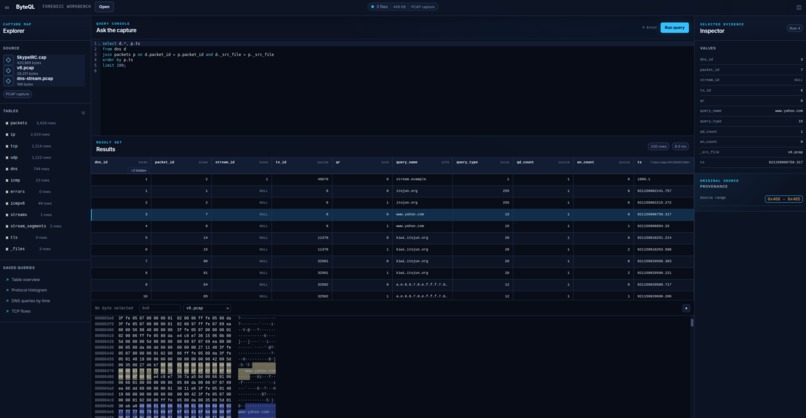
Task: Sort by query_type column header
Action: coord(483,162)
